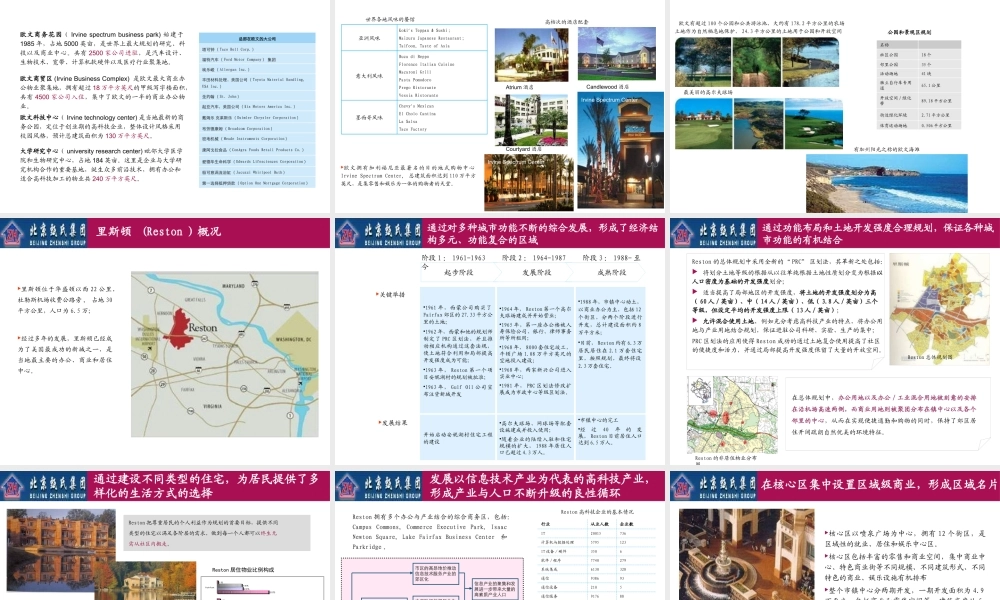Click the logo icon on the PRC zoning slide header
1000x600 pixels.
pos(682,234)
